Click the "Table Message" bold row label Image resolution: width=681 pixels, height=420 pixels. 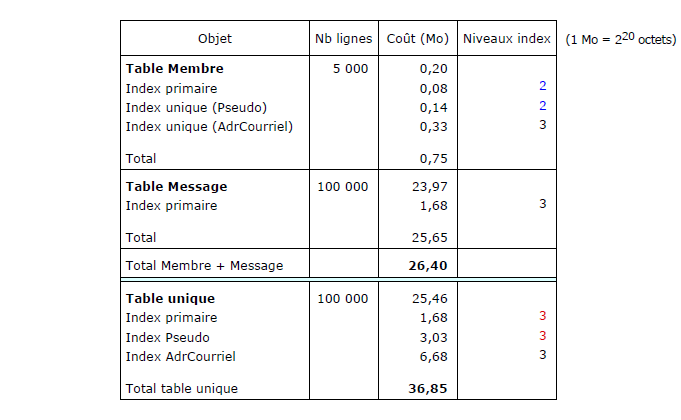(176, 186)
